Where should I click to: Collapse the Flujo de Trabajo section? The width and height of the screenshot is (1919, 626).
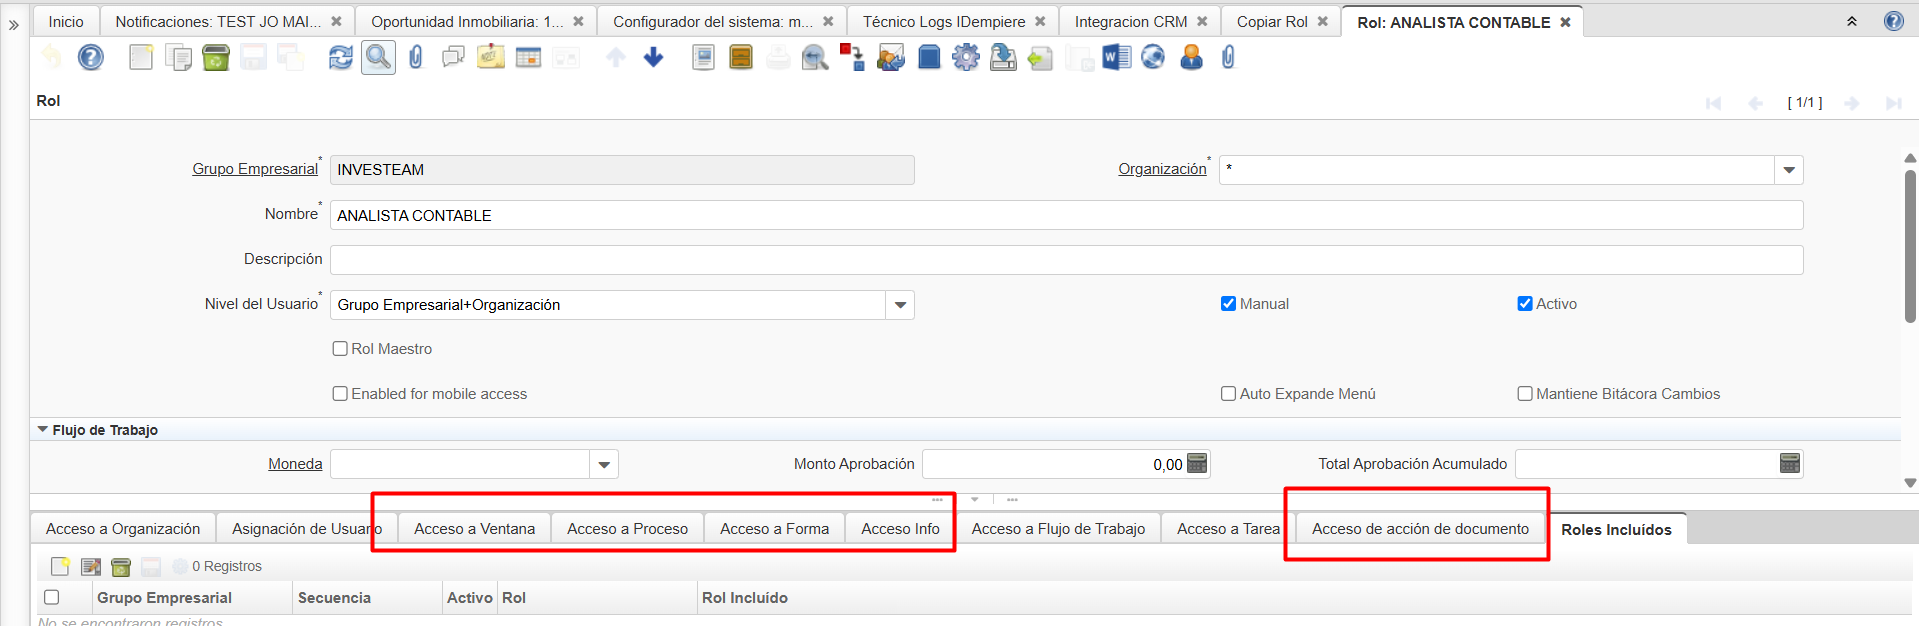[43, 430]
